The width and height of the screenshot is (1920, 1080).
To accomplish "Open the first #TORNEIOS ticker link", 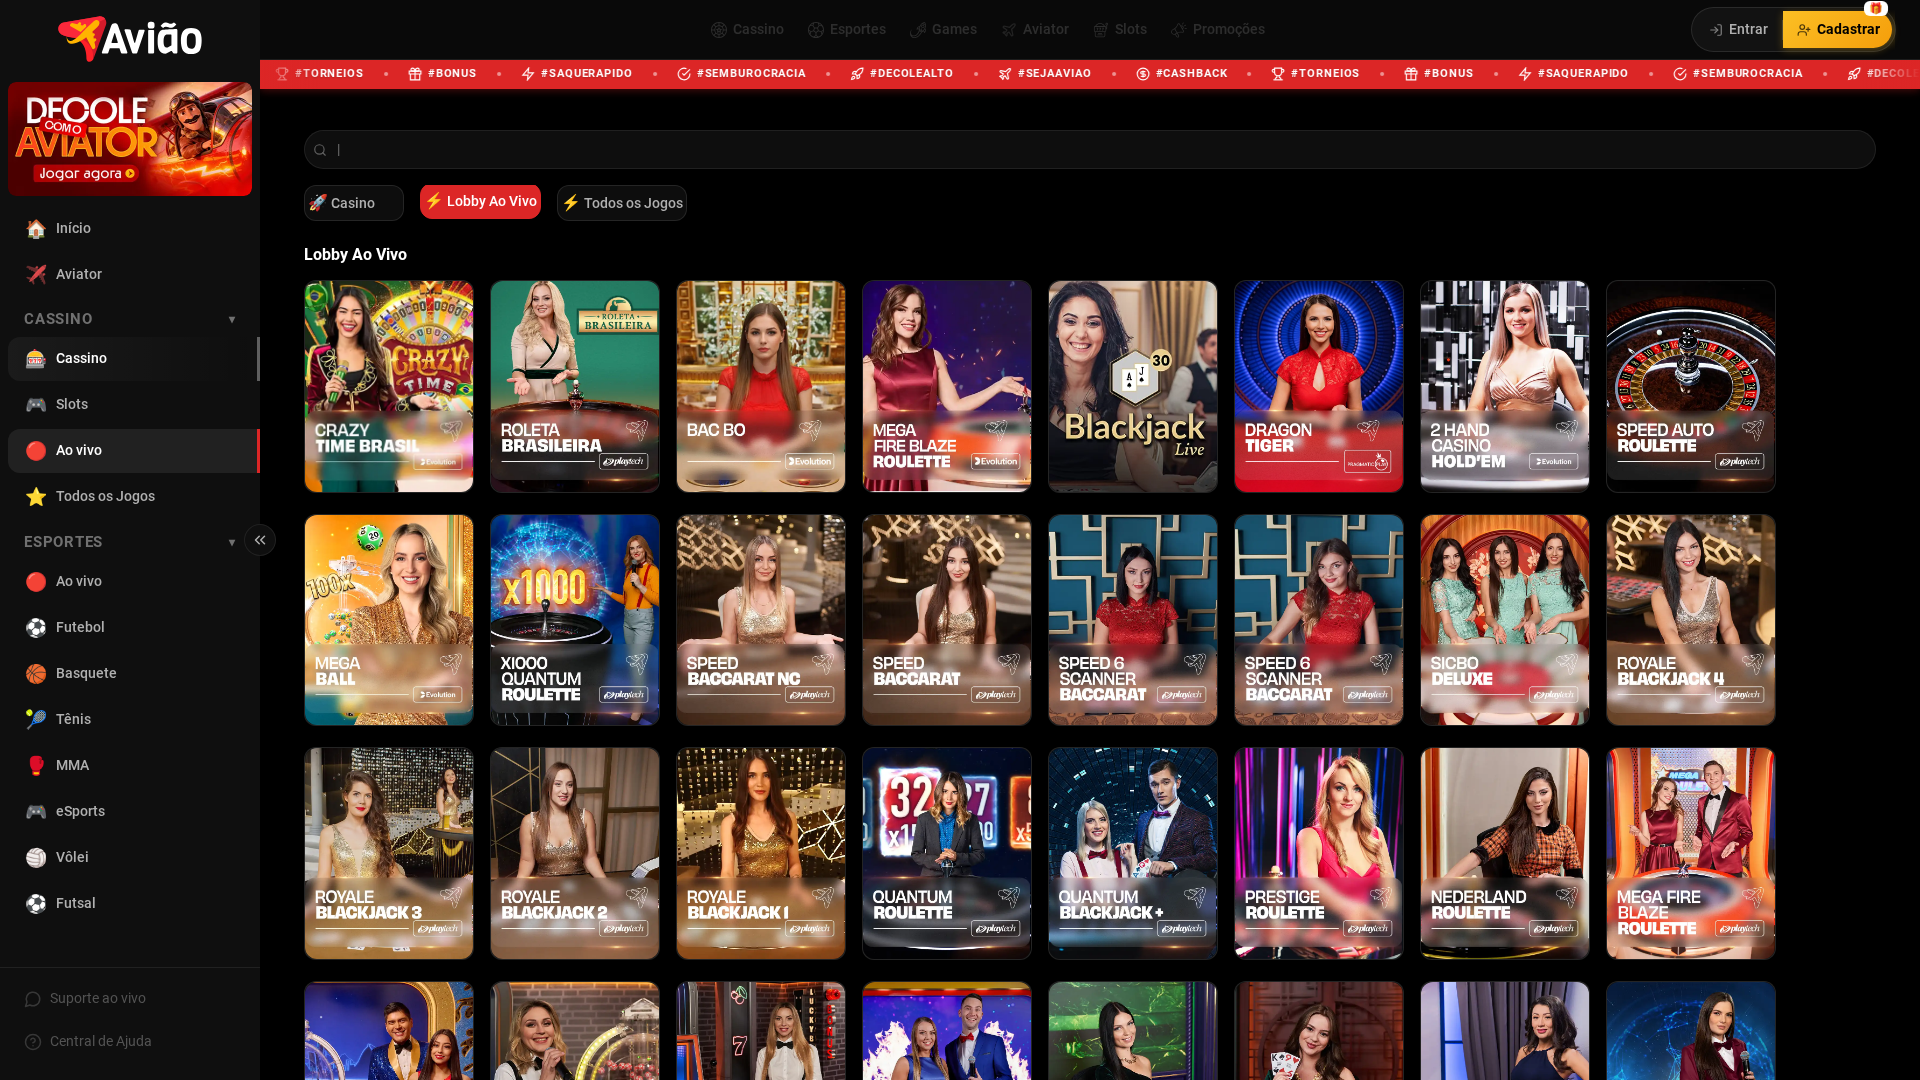I will [319, 74].
